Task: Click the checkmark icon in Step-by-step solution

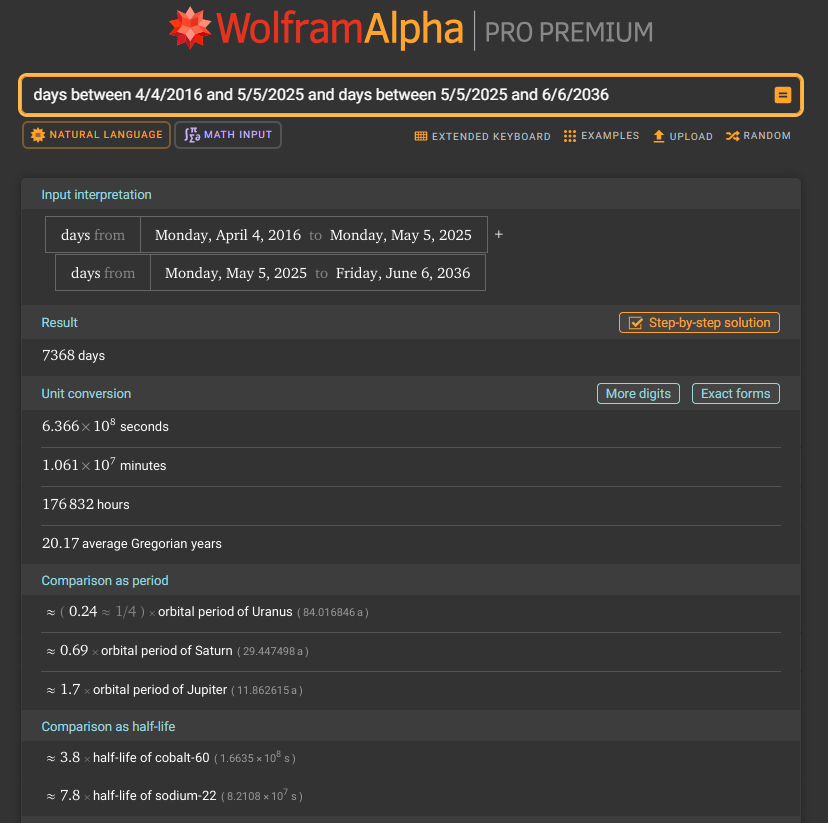Action: pos(635,323)
